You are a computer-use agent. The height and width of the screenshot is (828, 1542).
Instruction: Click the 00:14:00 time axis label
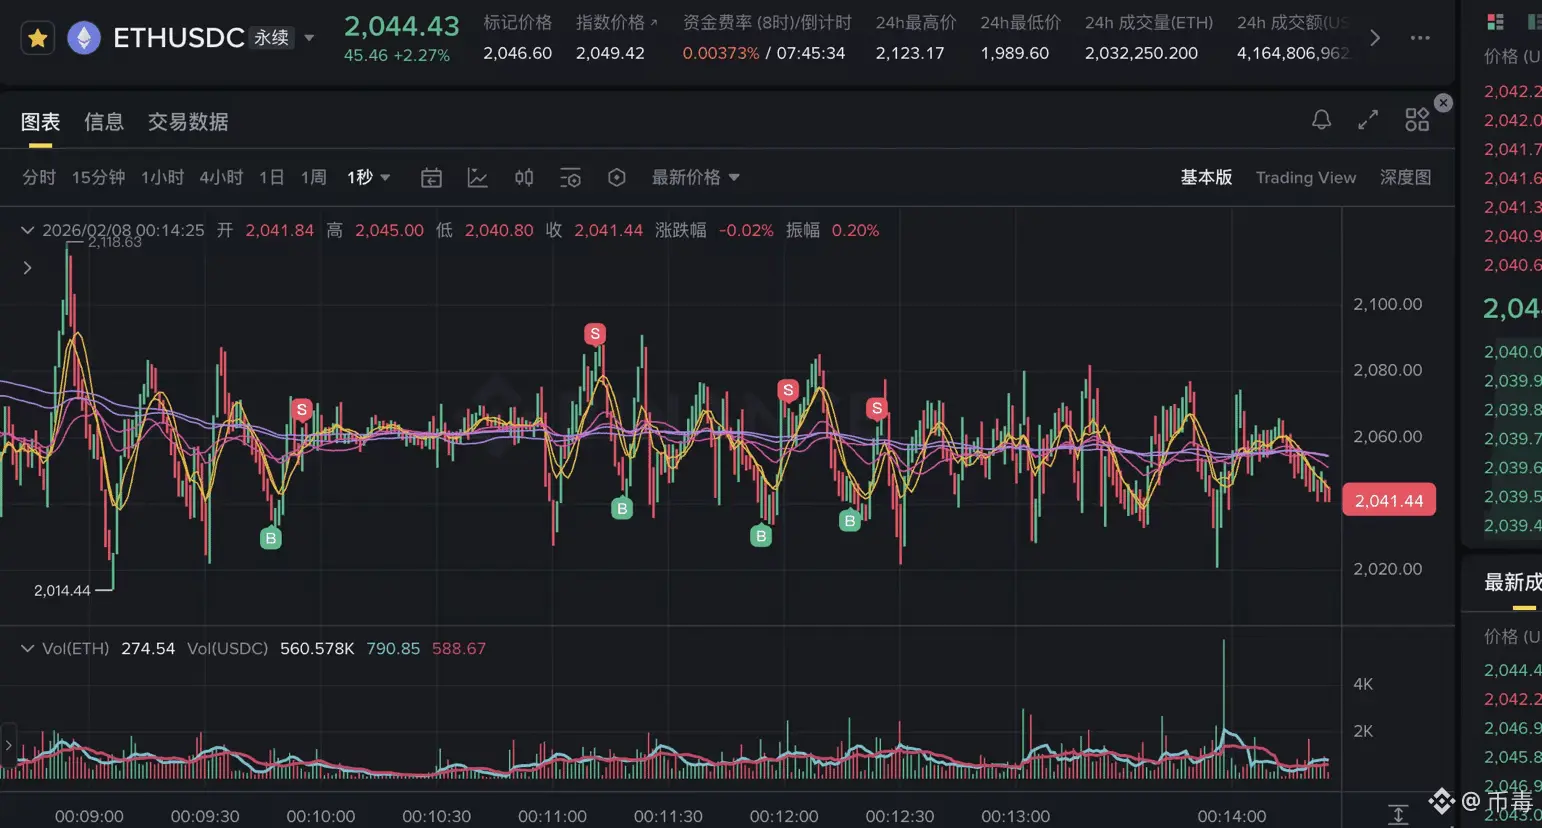pos(1232,816)
